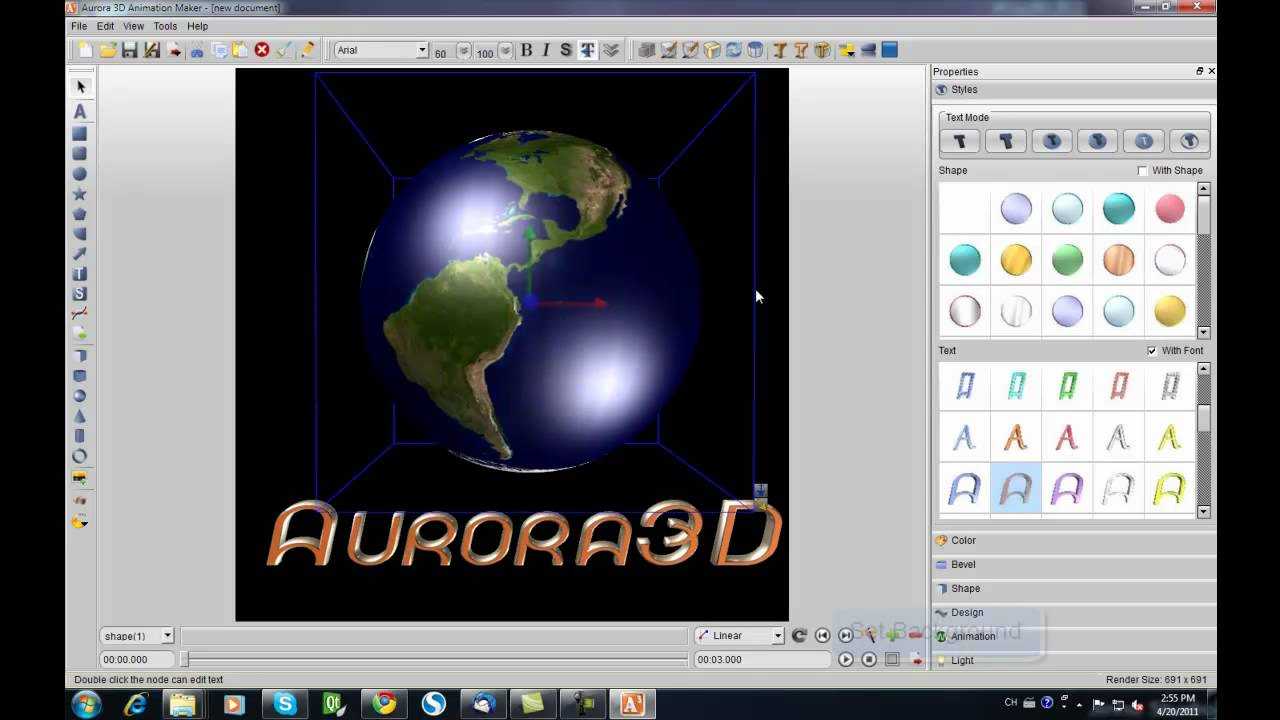The image size is (1280, 720).
Task: Choose the rectangle shape tool
Action: tap(80, 133)
